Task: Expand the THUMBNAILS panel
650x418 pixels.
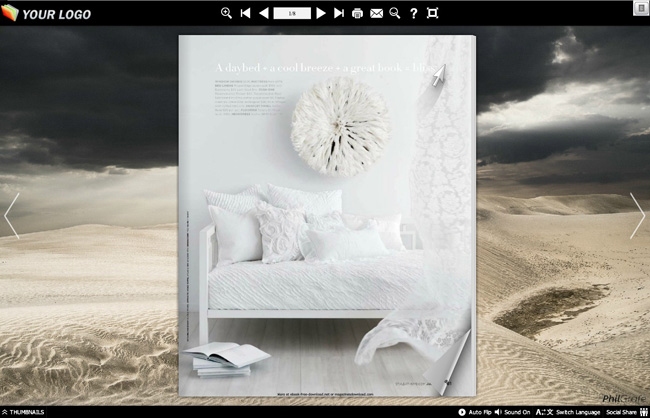Action: point(23,412)
